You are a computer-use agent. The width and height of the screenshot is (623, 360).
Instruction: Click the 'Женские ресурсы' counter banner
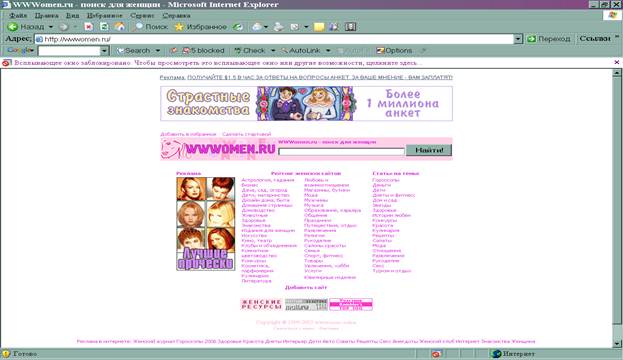(261, 304)
